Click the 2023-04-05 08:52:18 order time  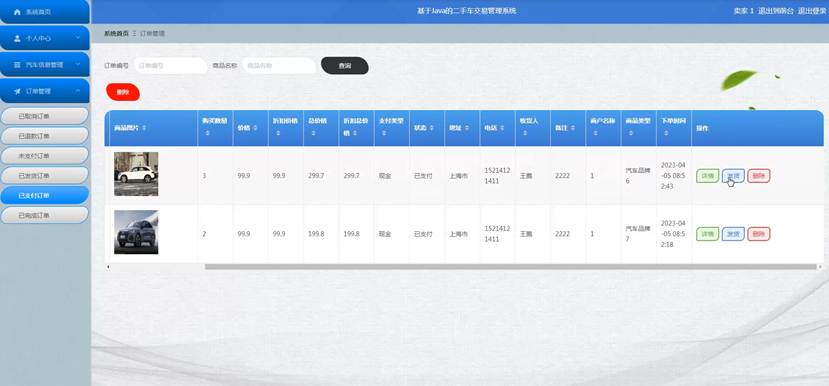click(673, 234)
